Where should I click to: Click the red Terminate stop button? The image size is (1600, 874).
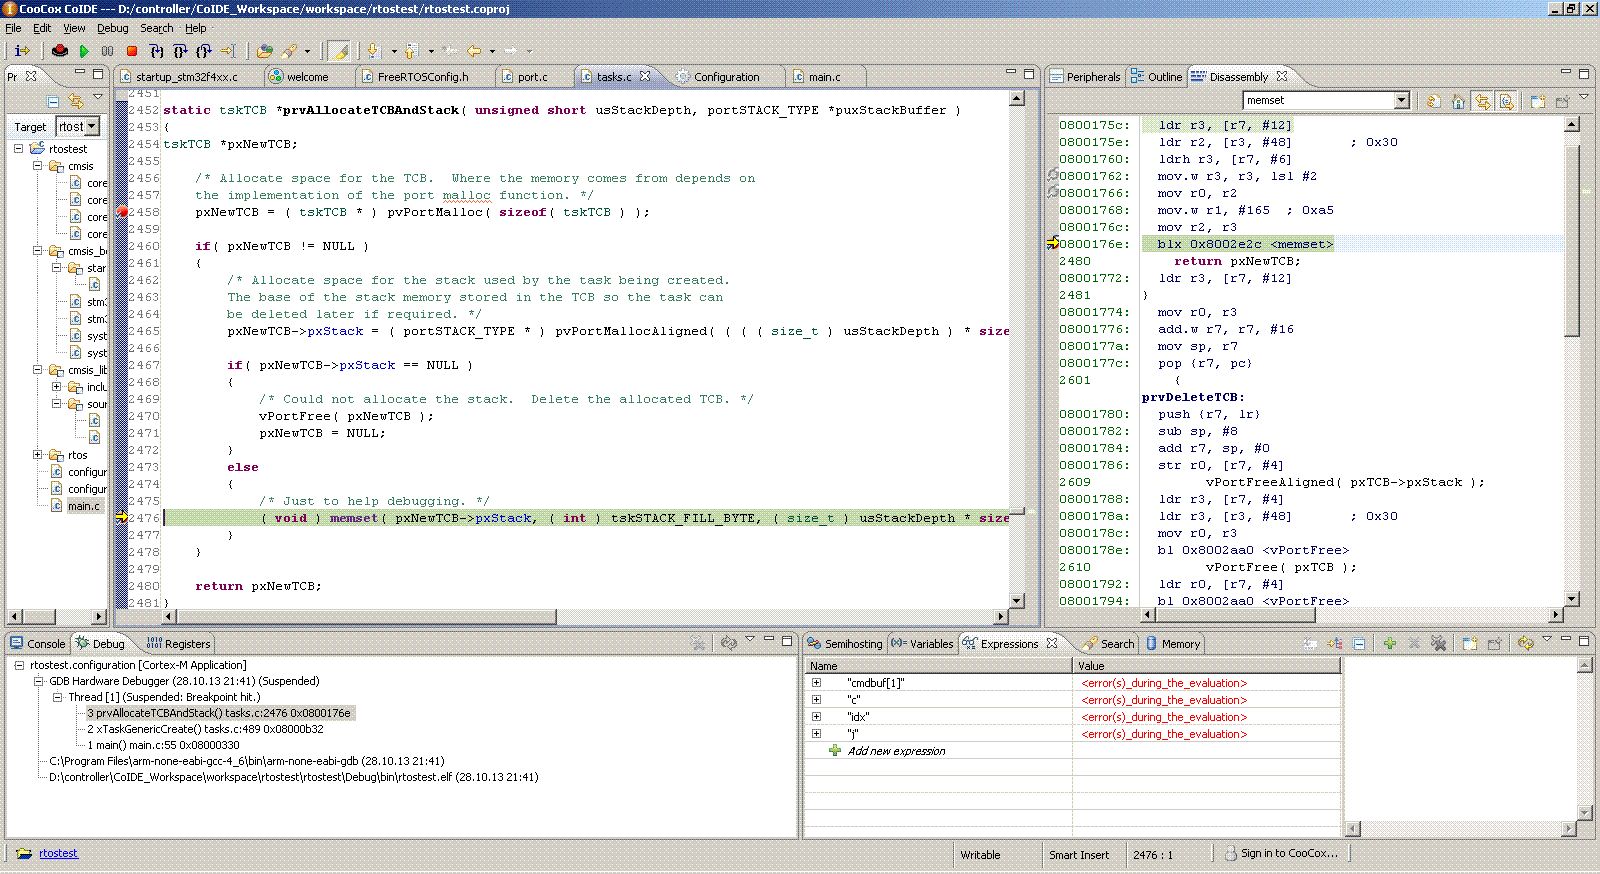[131, 51]
